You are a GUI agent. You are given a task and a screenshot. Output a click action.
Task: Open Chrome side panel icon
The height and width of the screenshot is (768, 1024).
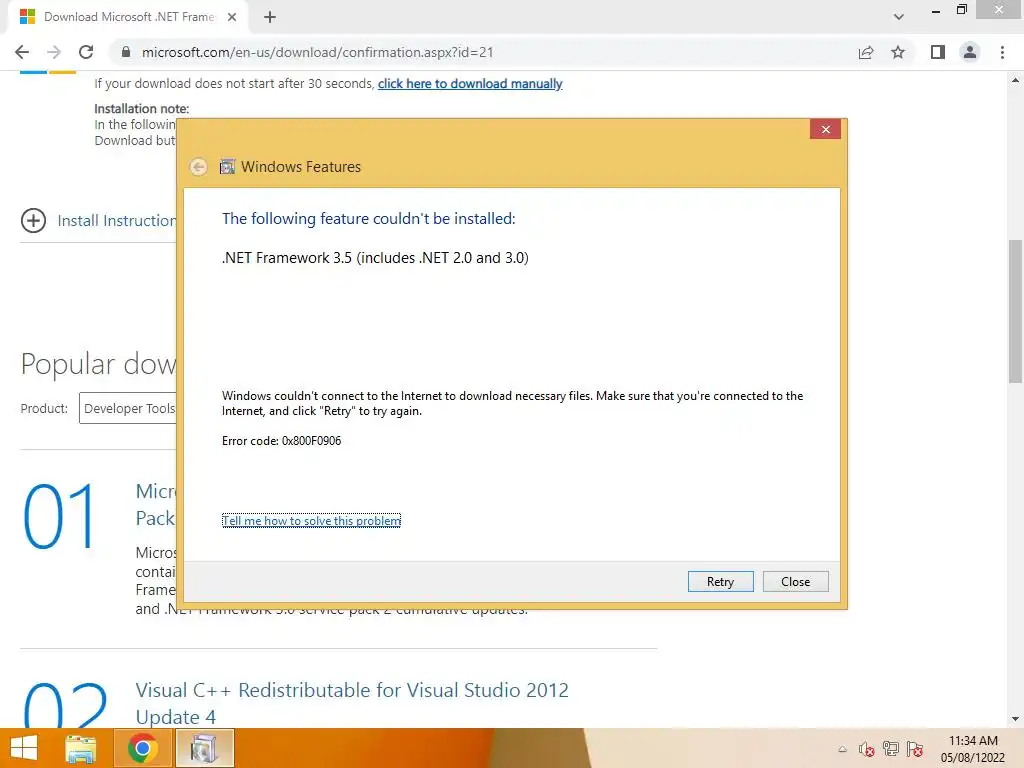click(x=938, y=52)
